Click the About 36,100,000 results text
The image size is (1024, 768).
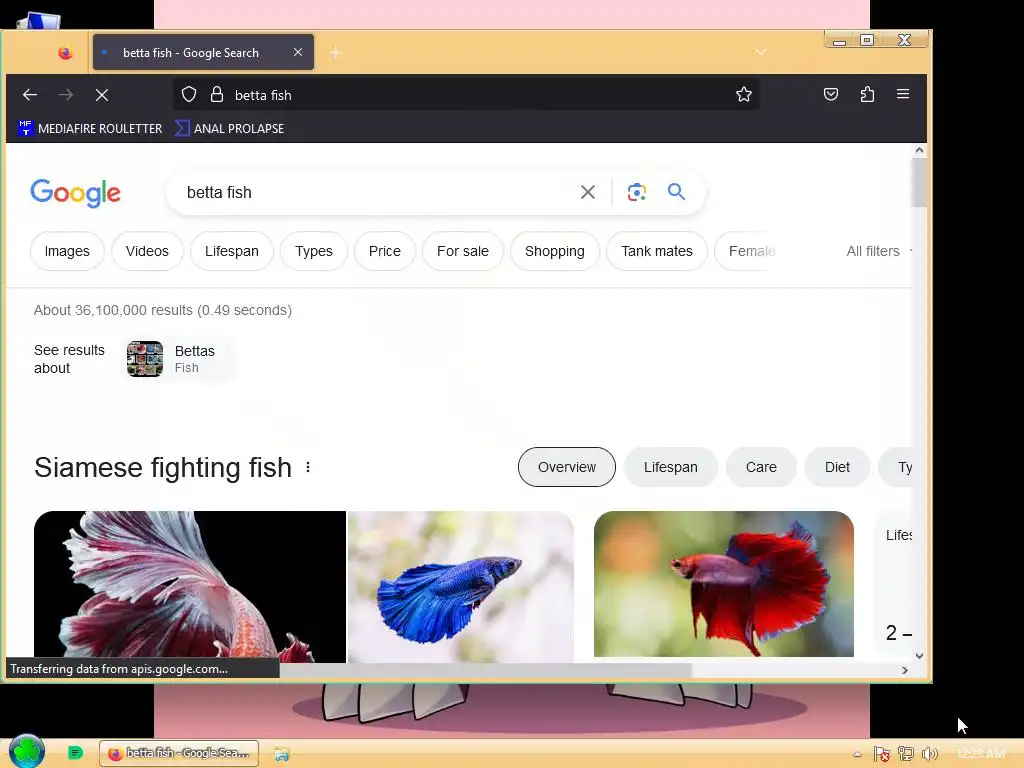click(x=163, y=310)
